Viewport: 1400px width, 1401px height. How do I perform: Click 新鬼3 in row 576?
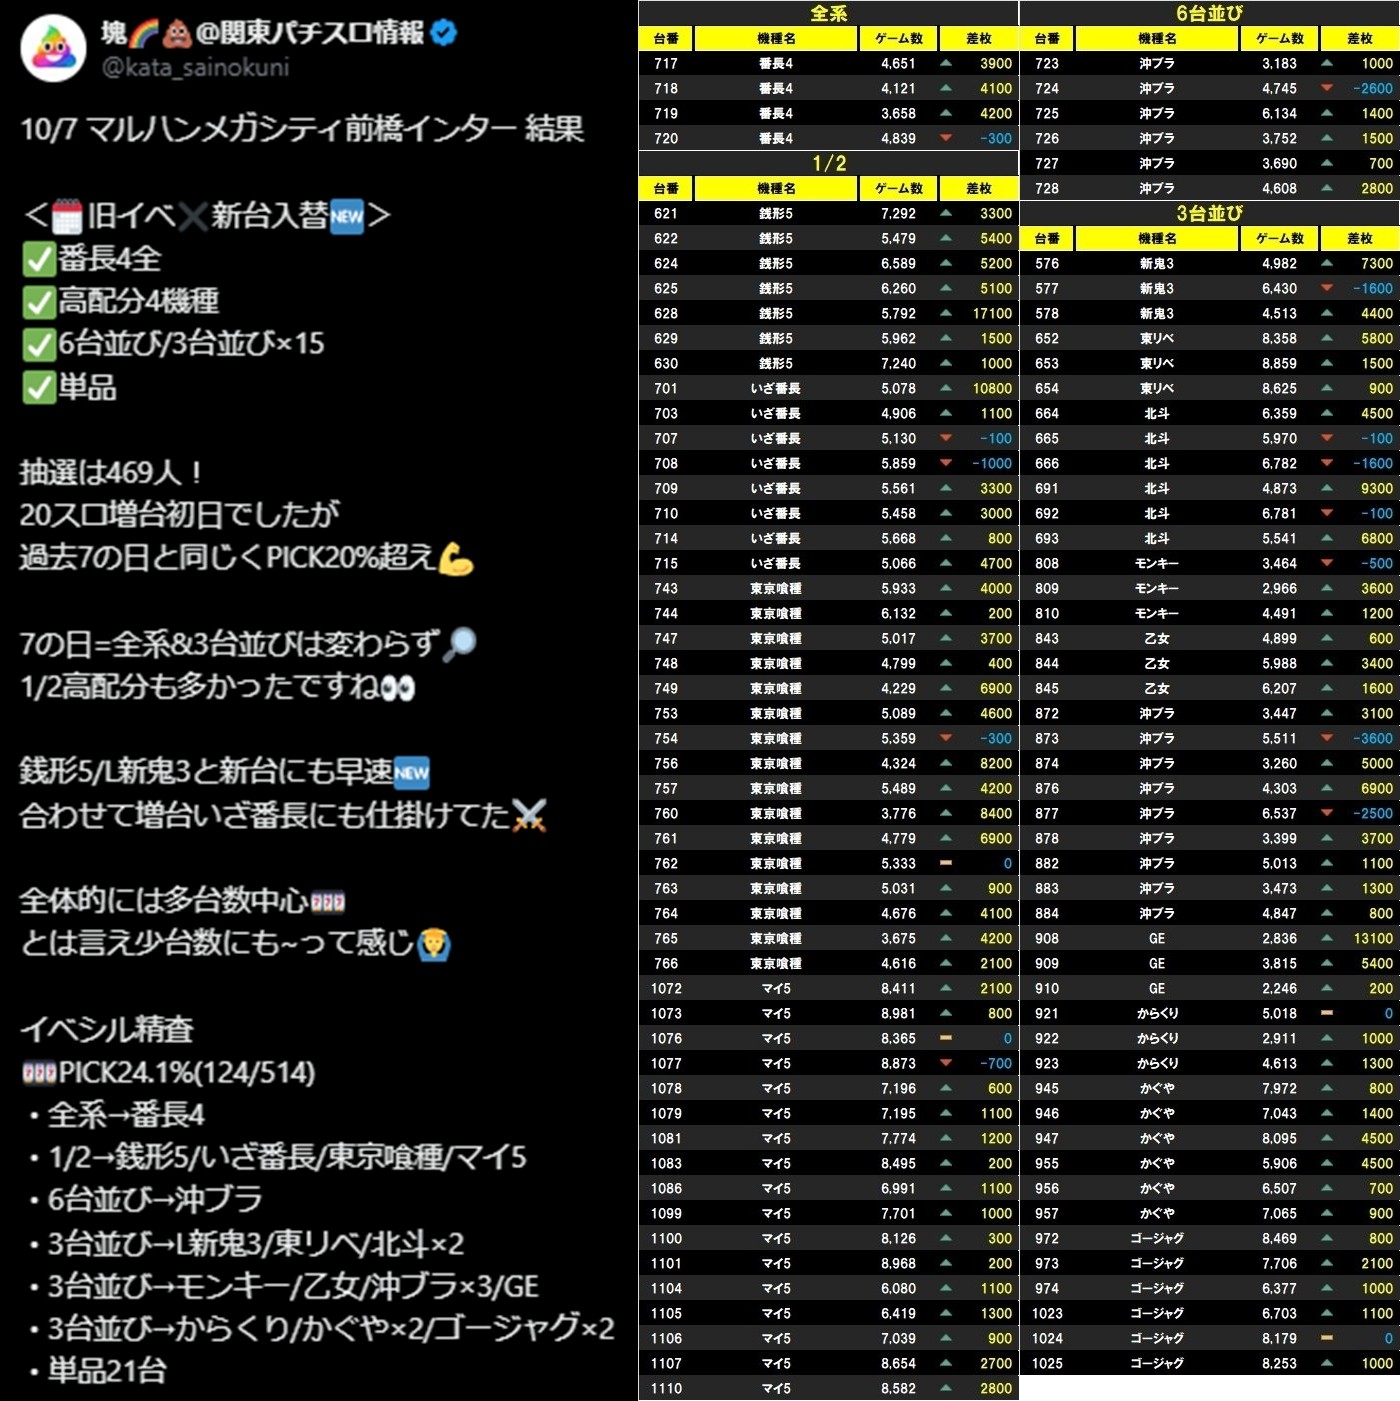[x=1157, y=263]
